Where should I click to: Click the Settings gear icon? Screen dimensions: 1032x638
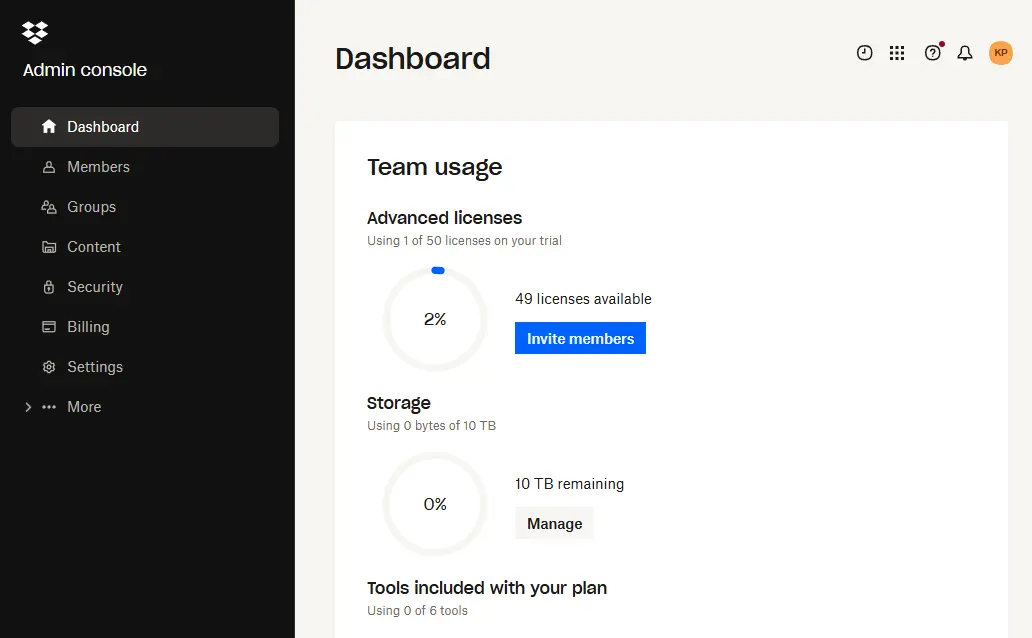[x=49, y=367]
